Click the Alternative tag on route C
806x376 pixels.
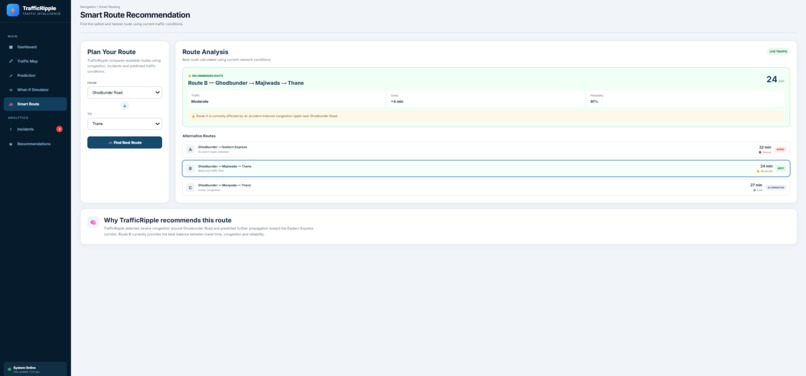pos(776,188)
